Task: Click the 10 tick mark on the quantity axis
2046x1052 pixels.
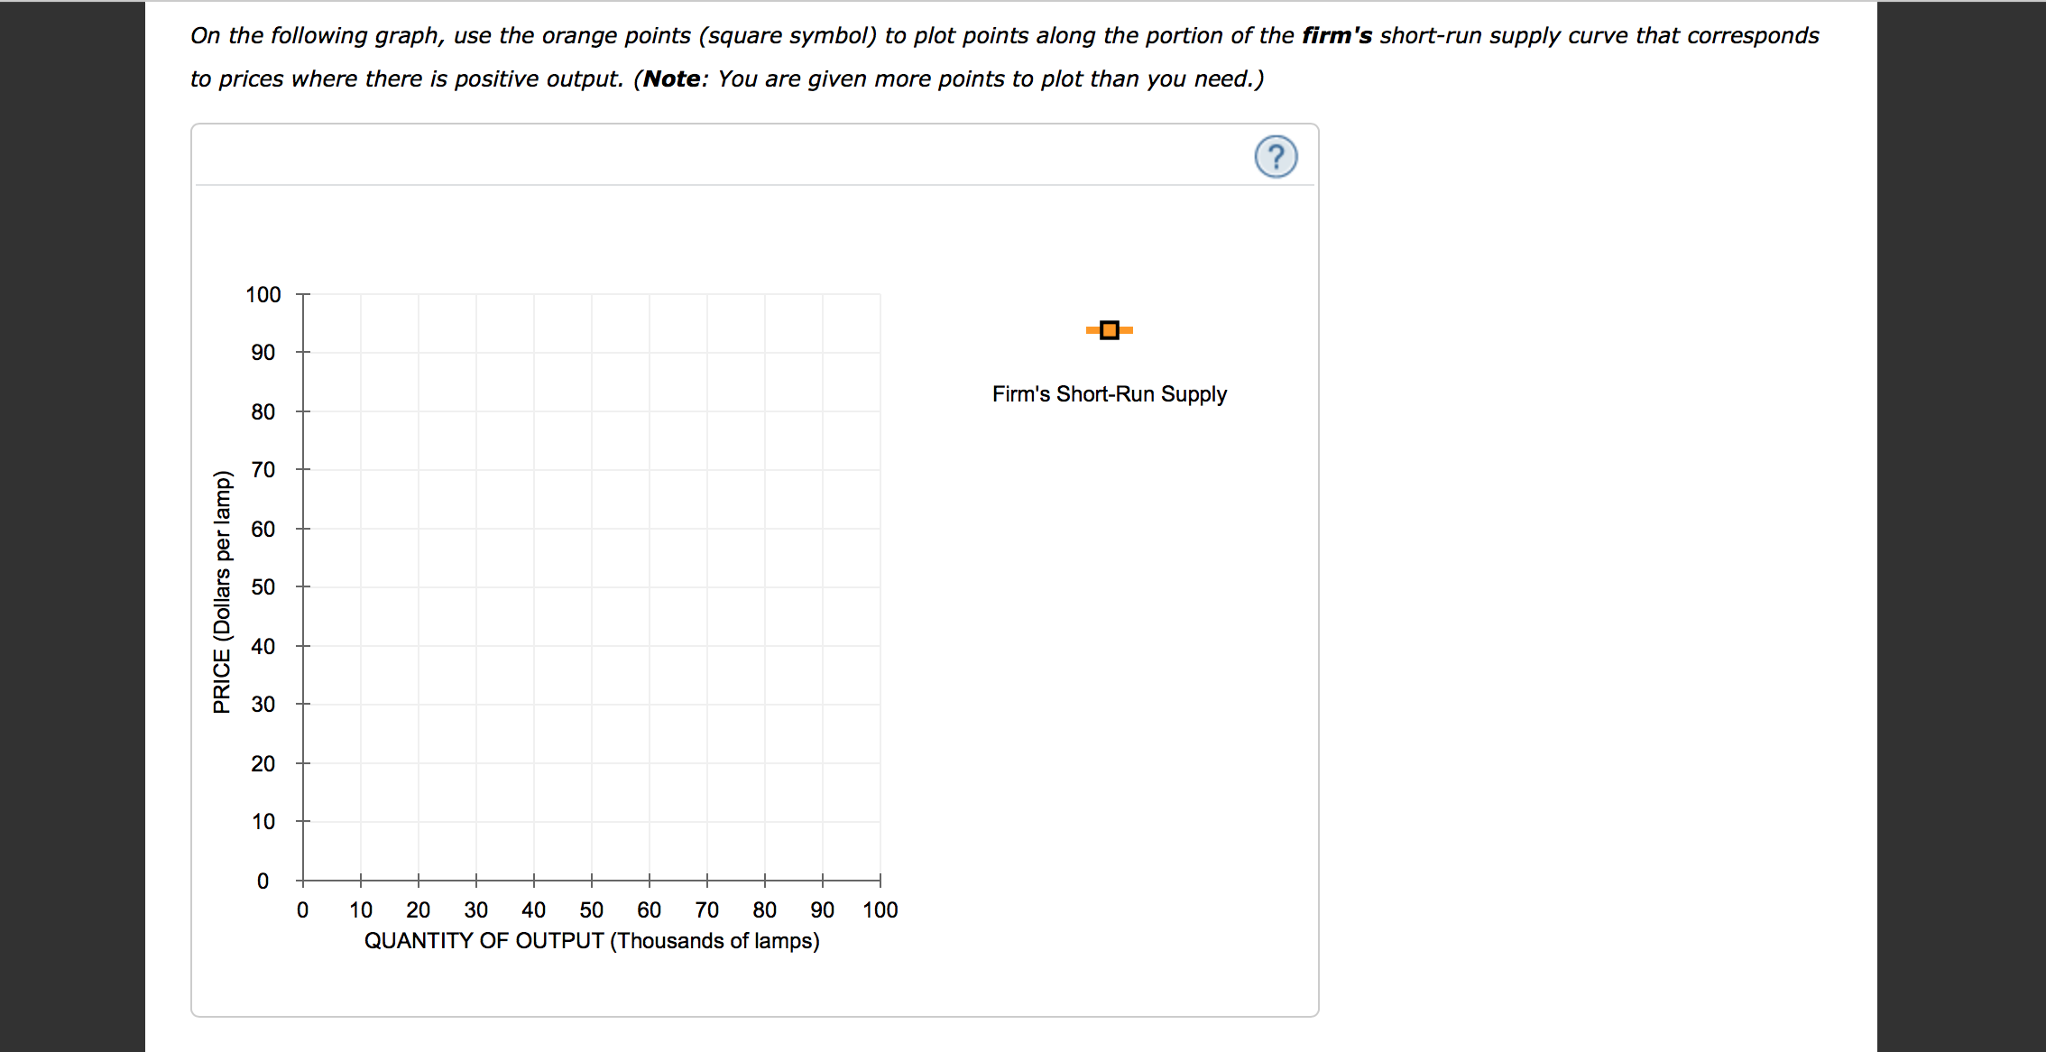Action: click(361, 881)
